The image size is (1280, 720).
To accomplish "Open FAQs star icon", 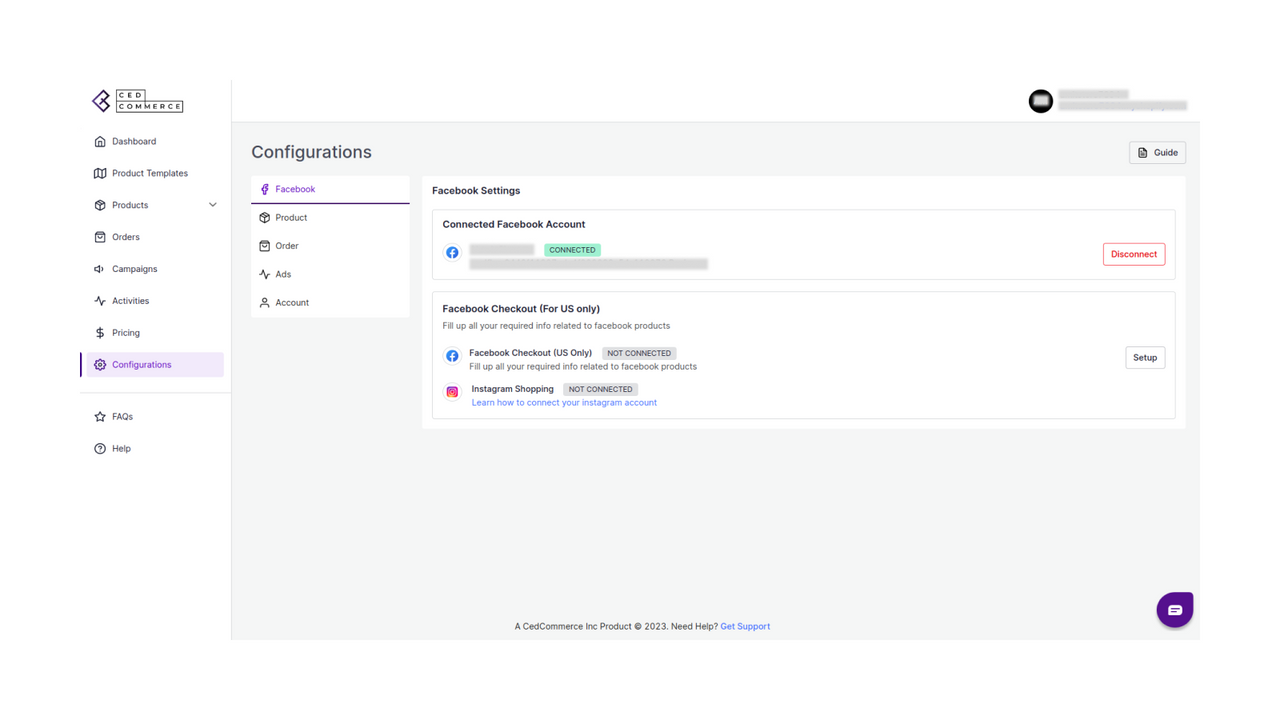I will [100, 417].
